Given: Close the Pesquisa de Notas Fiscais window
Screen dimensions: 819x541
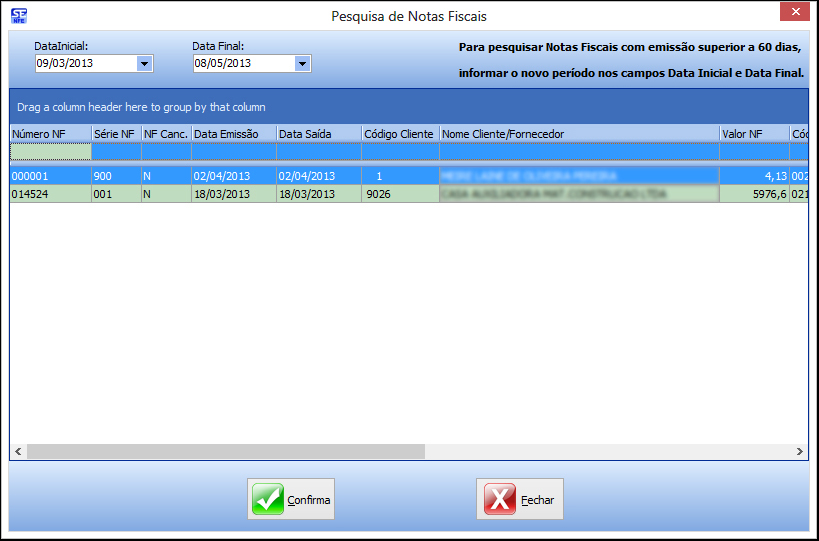Looking at the screenshot, I should 795,11.
